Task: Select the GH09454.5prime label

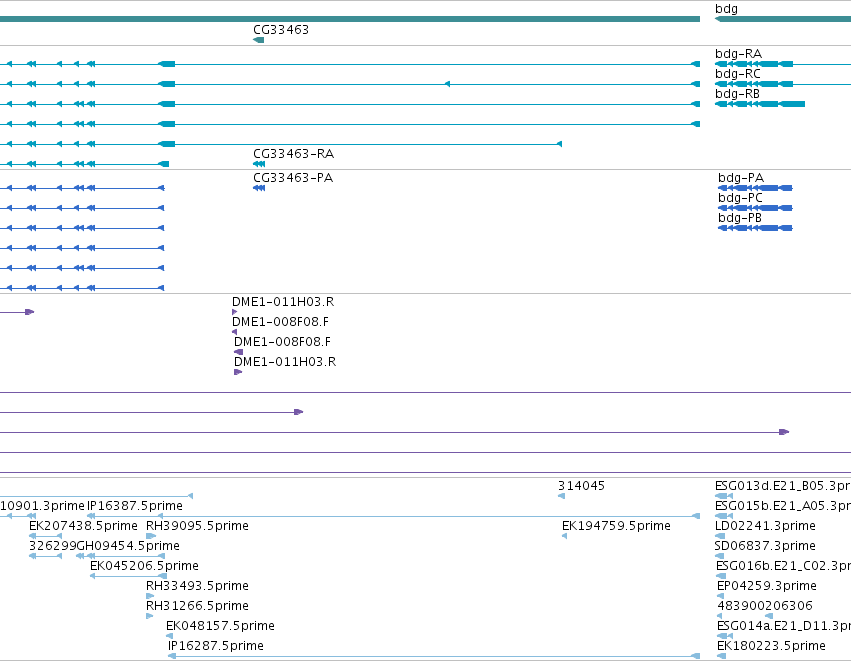Action: (128, 546)
